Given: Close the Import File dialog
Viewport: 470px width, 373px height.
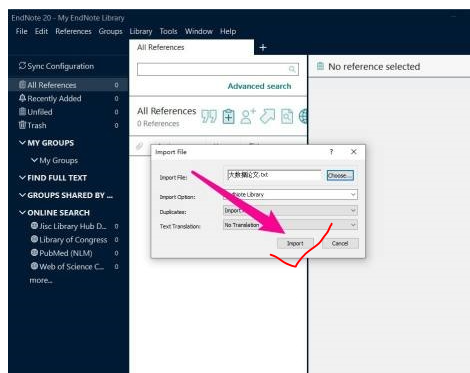Looking at the screenshot, I should (x=354, y=152).
